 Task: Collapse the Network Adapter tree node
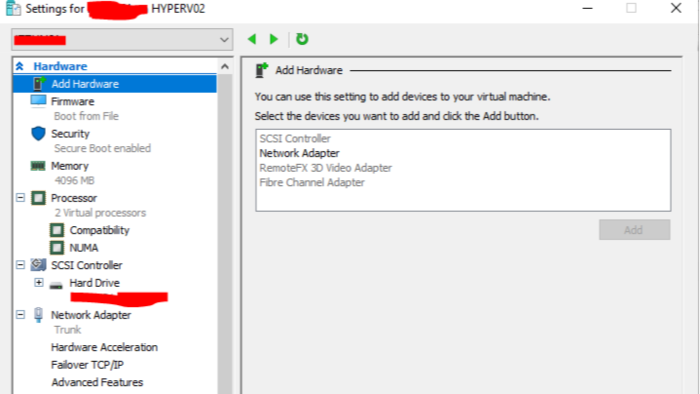point(21,315)
